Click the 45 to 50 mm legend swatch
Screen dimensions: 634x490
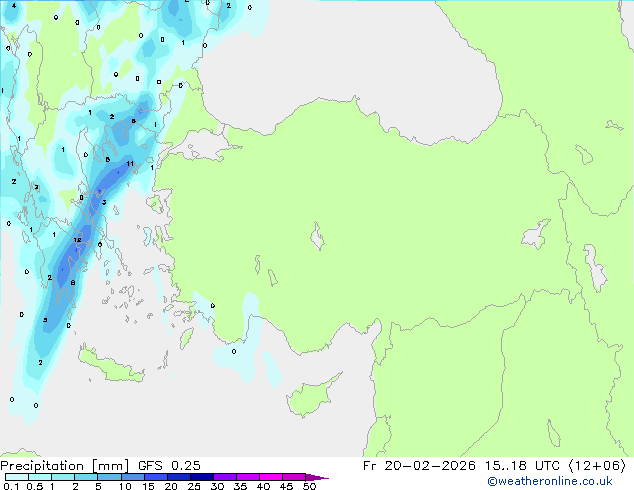tap(294, 477)
